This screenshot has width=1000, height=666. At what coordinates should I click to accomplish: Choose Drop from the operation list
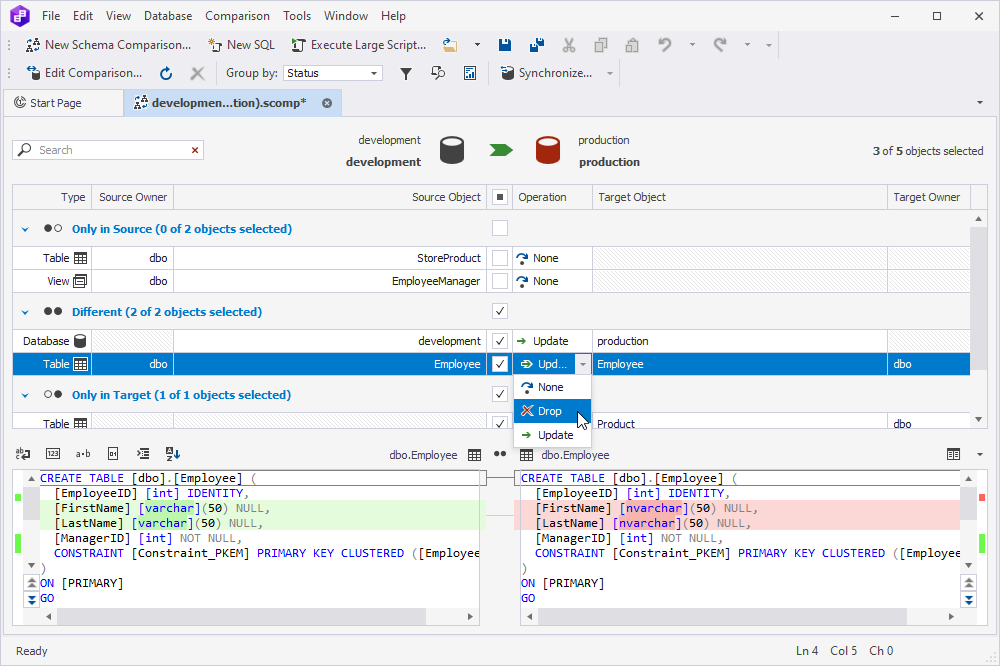coord(552,411)
